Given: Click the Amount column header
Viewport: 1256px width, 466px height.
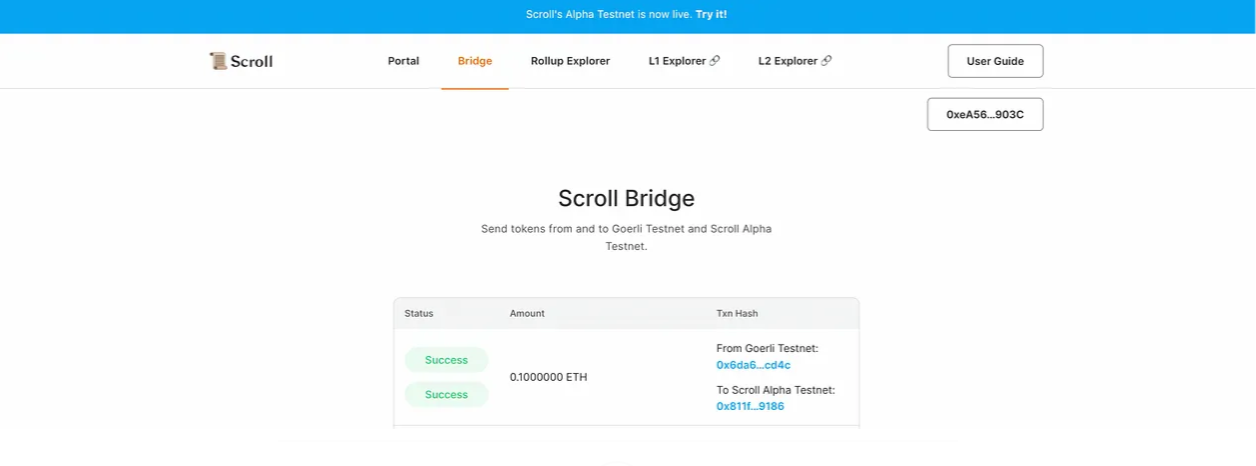Looking at the screenshot, I should (x=527, y=313).
